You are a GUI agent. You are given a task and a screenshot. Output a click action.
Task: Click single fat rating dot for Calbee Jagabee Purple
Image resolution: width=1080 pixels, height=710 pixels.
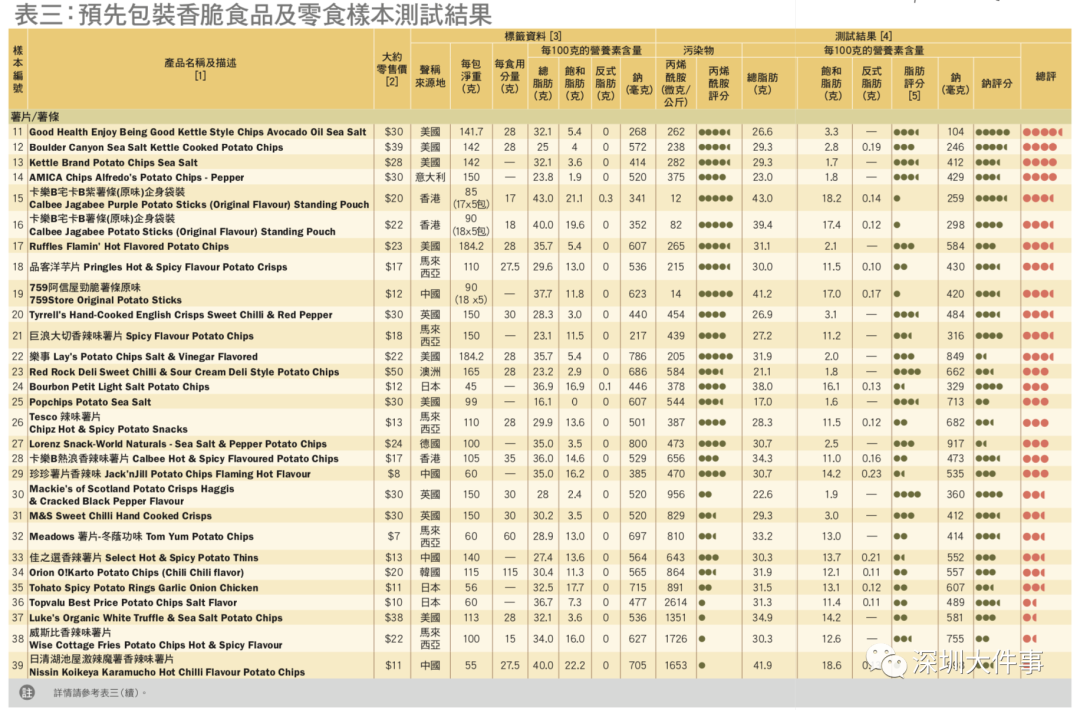point(897,198)
